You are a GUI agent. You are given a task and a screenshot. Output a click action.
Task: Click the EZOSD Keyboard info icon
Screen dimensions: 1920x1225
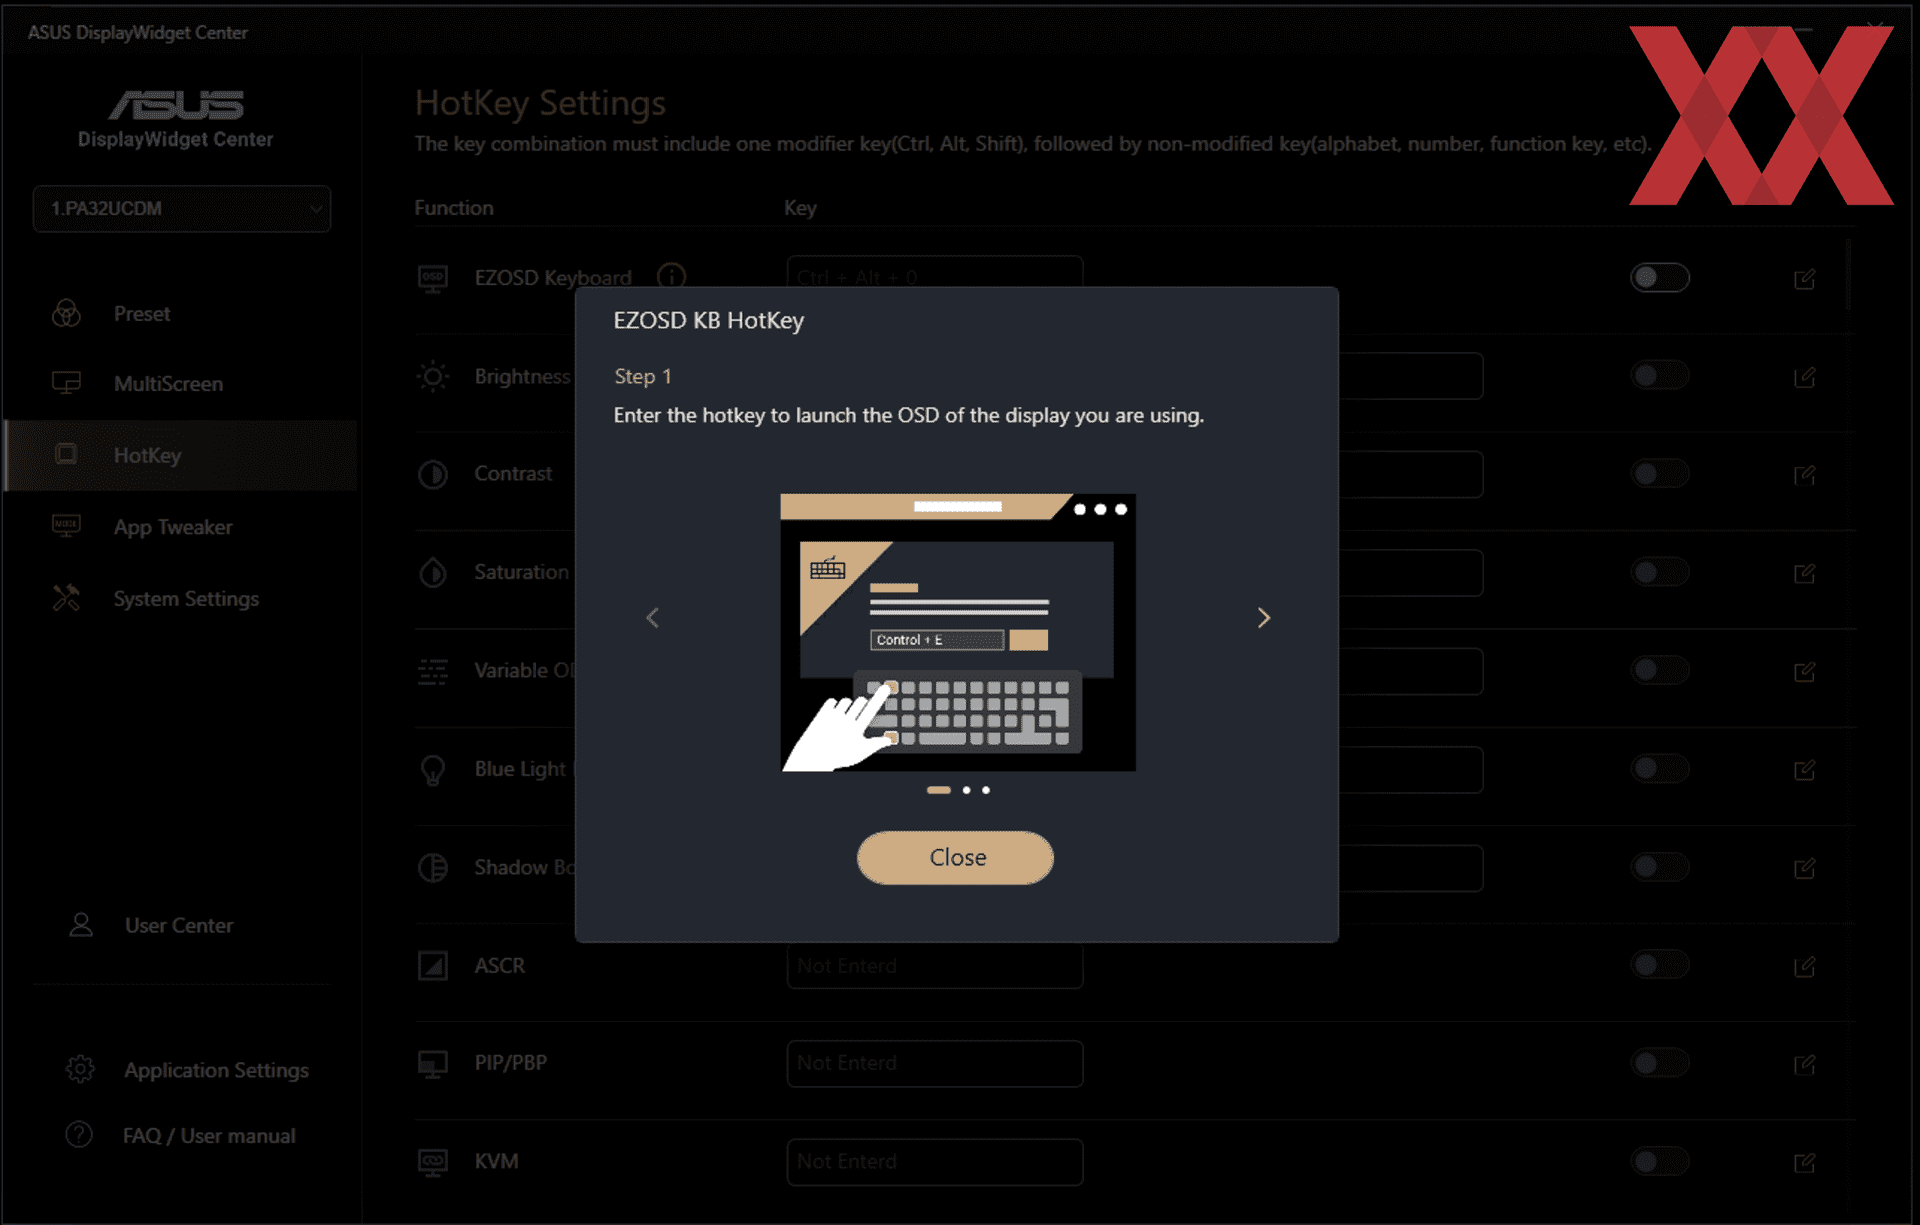[671, 276]
